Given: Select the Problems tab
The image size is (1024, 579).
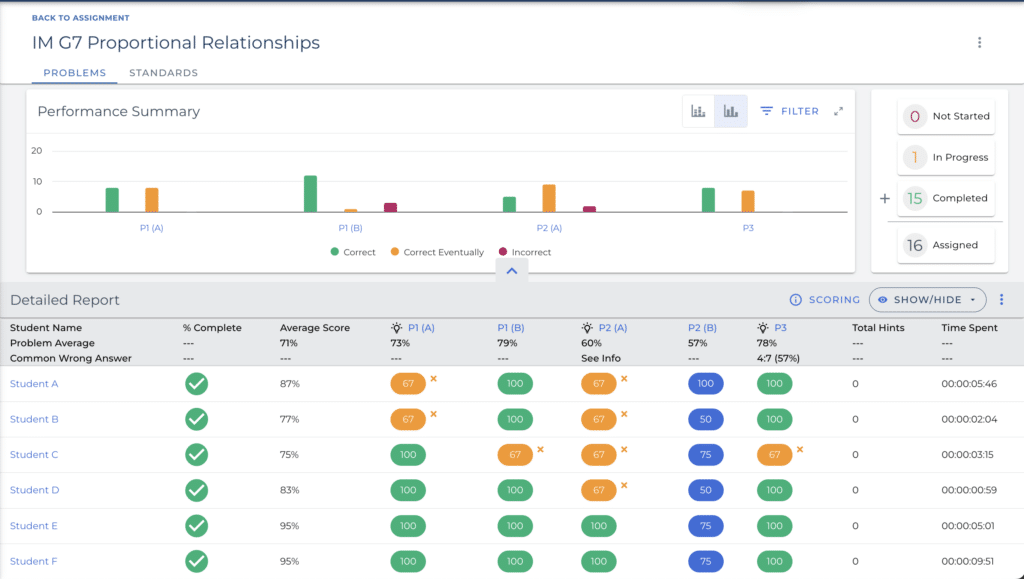Looking at the screenshot, I should point(75,73).
